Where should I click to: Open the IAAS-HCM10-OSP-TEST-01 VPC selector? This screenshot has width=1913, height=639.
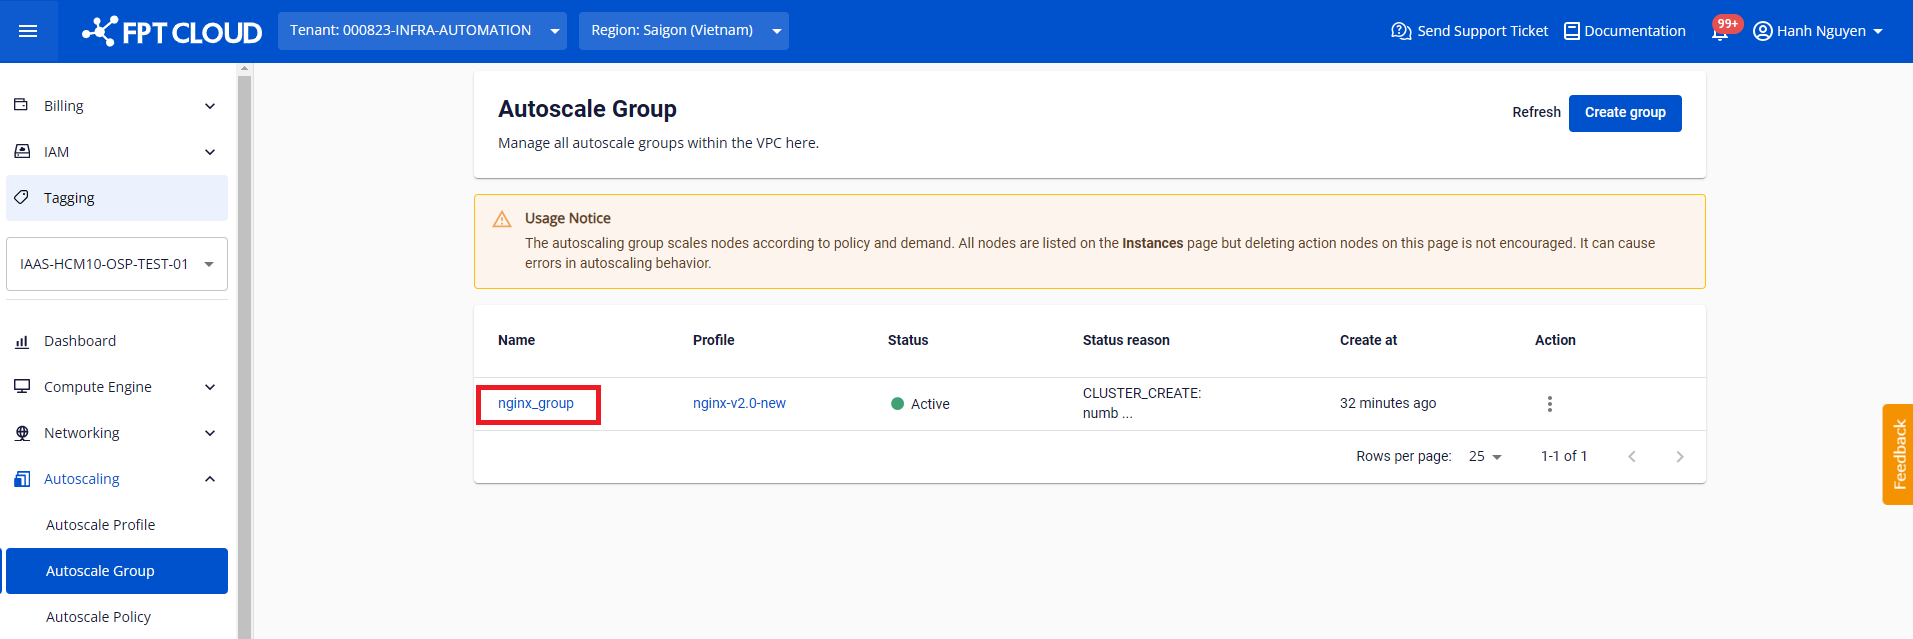(x=117, y=264)
